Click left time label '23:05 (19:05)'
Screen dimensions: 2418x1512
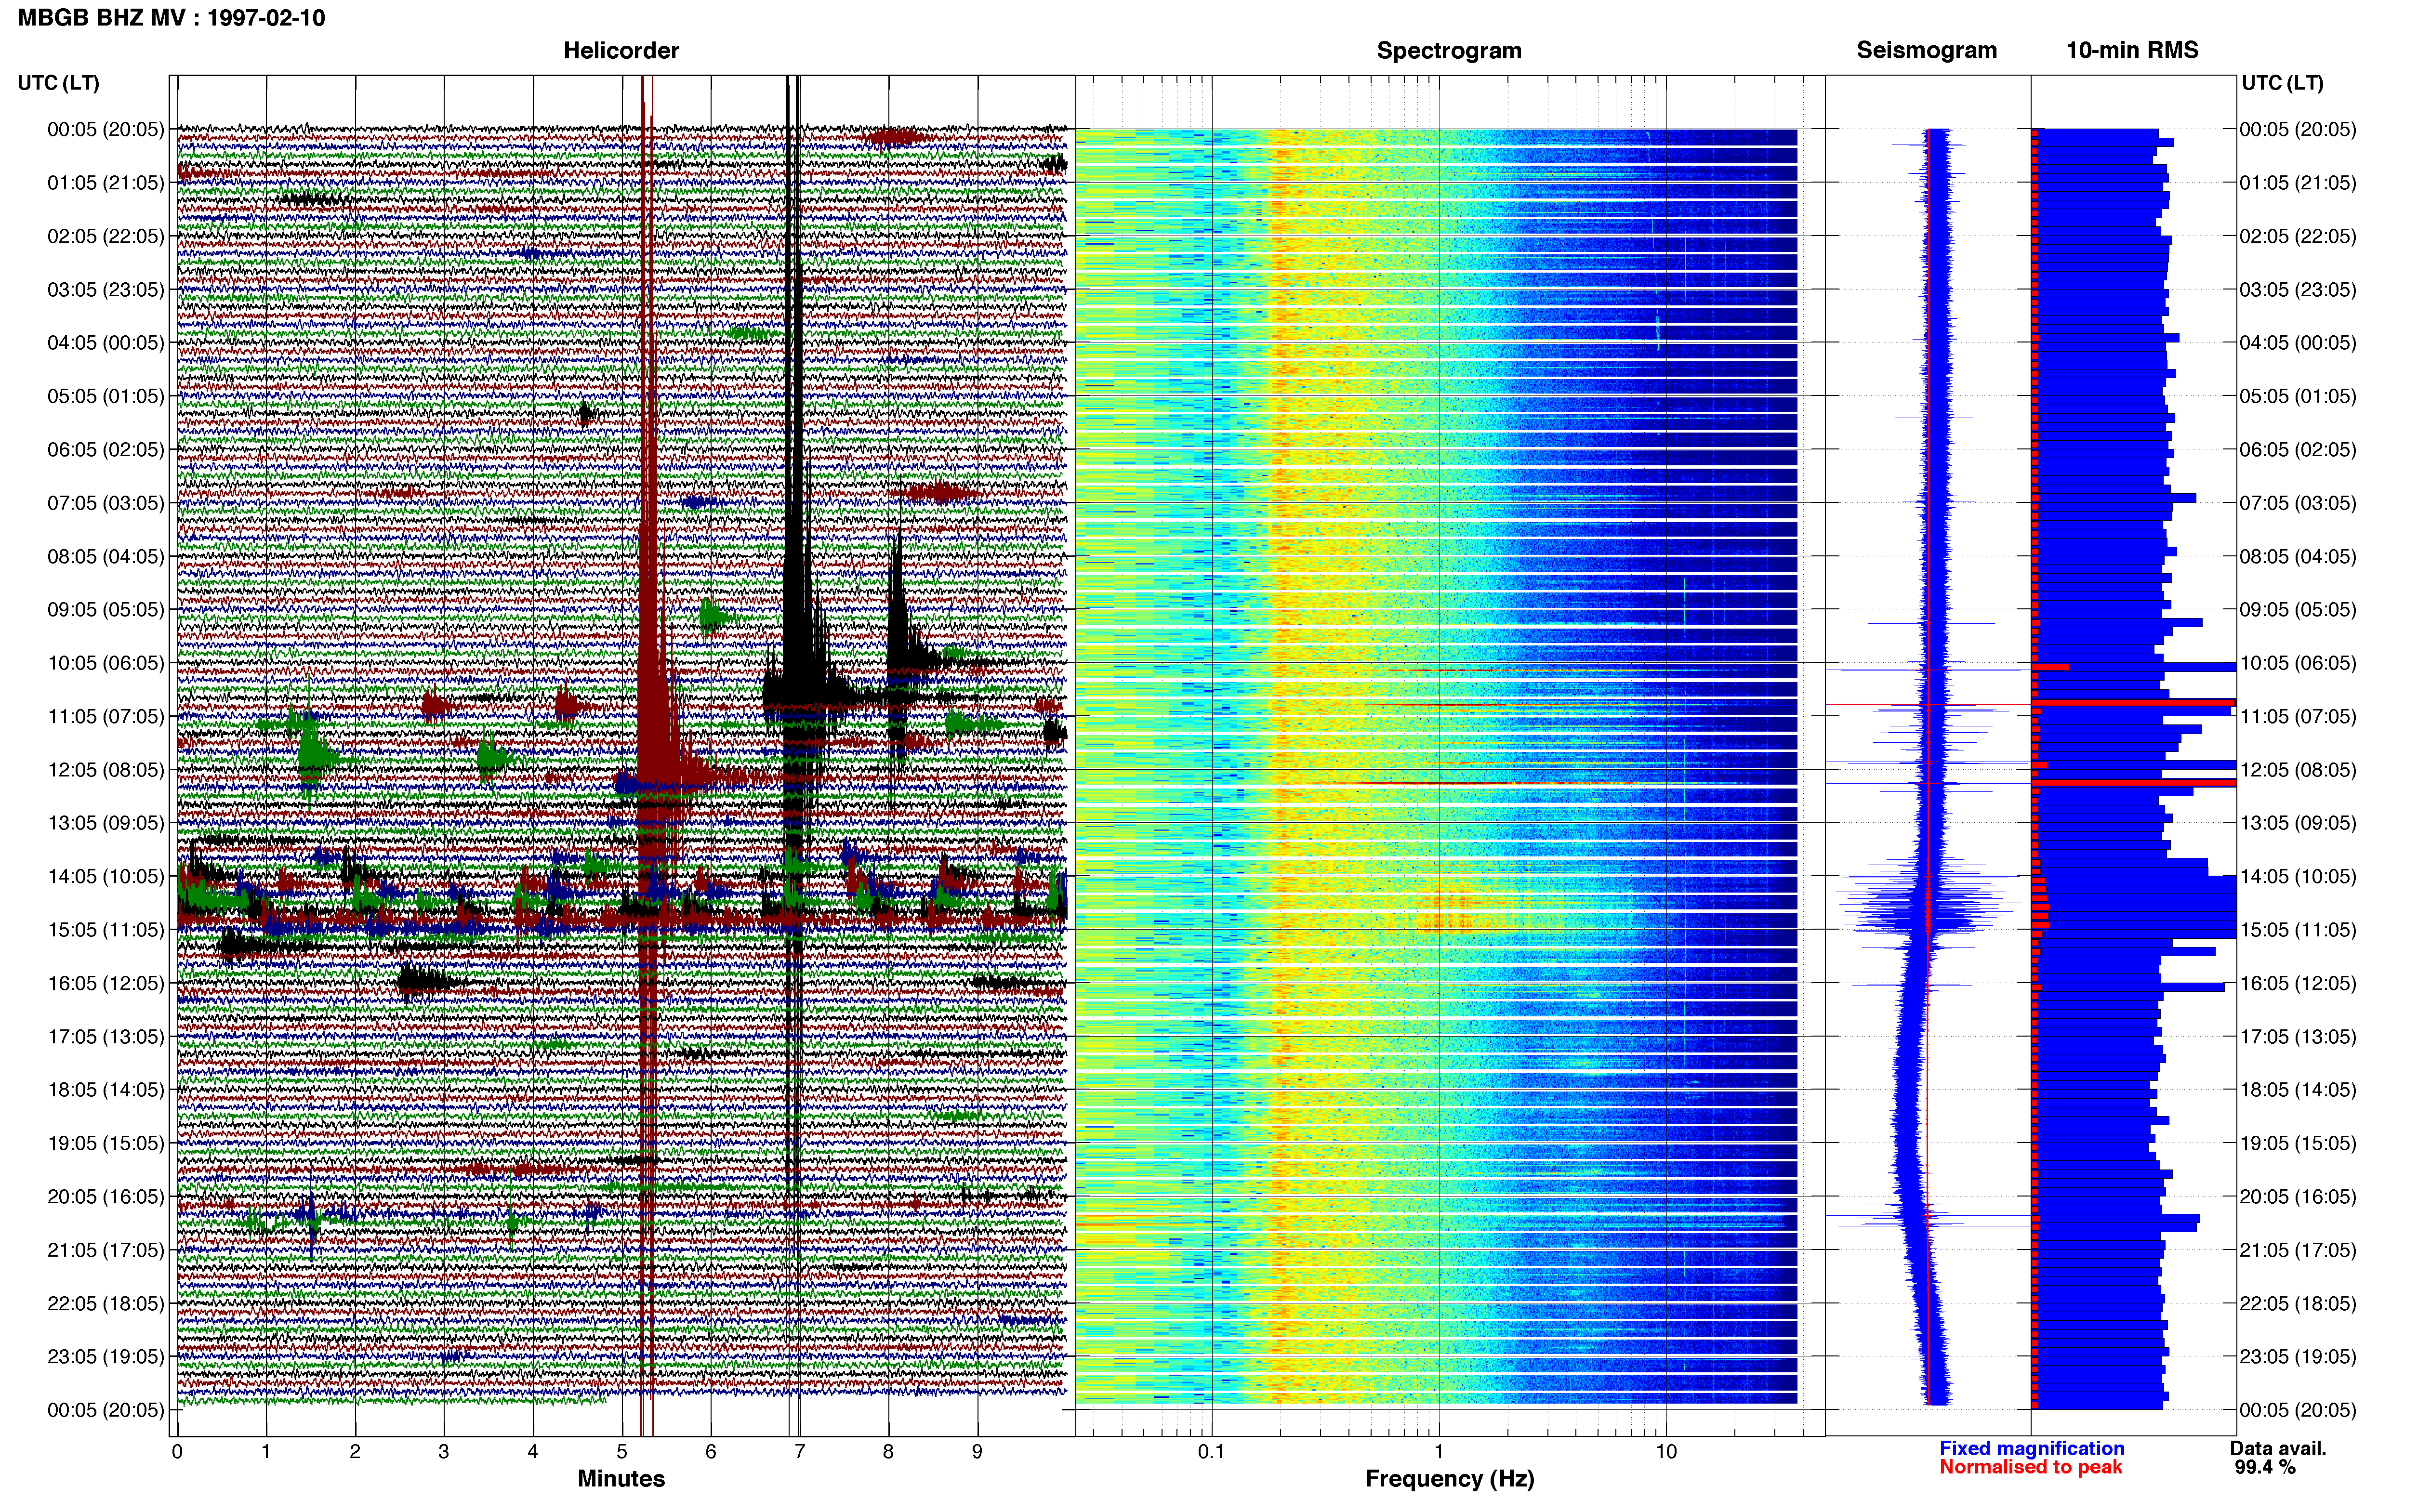click(x=105, y=1357)
